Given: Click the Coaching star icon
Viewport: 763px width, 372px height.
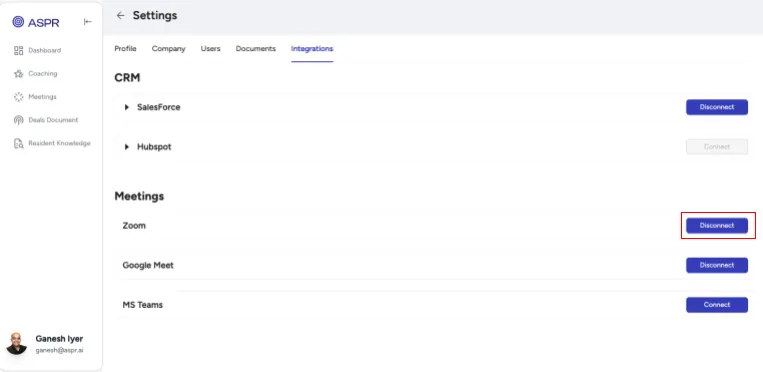Looking at the screenshot, I should [x=18, y=74].
